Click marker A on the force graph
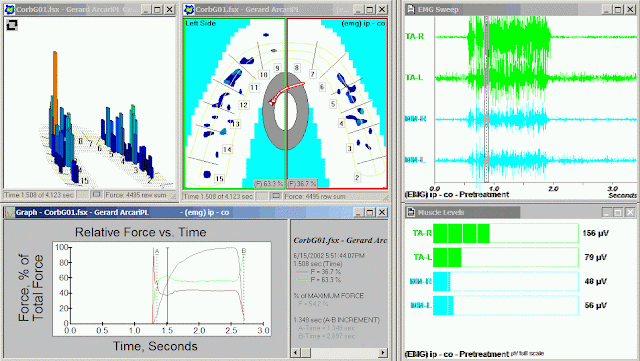The image size is (640, 361). (x=157, y=252)
